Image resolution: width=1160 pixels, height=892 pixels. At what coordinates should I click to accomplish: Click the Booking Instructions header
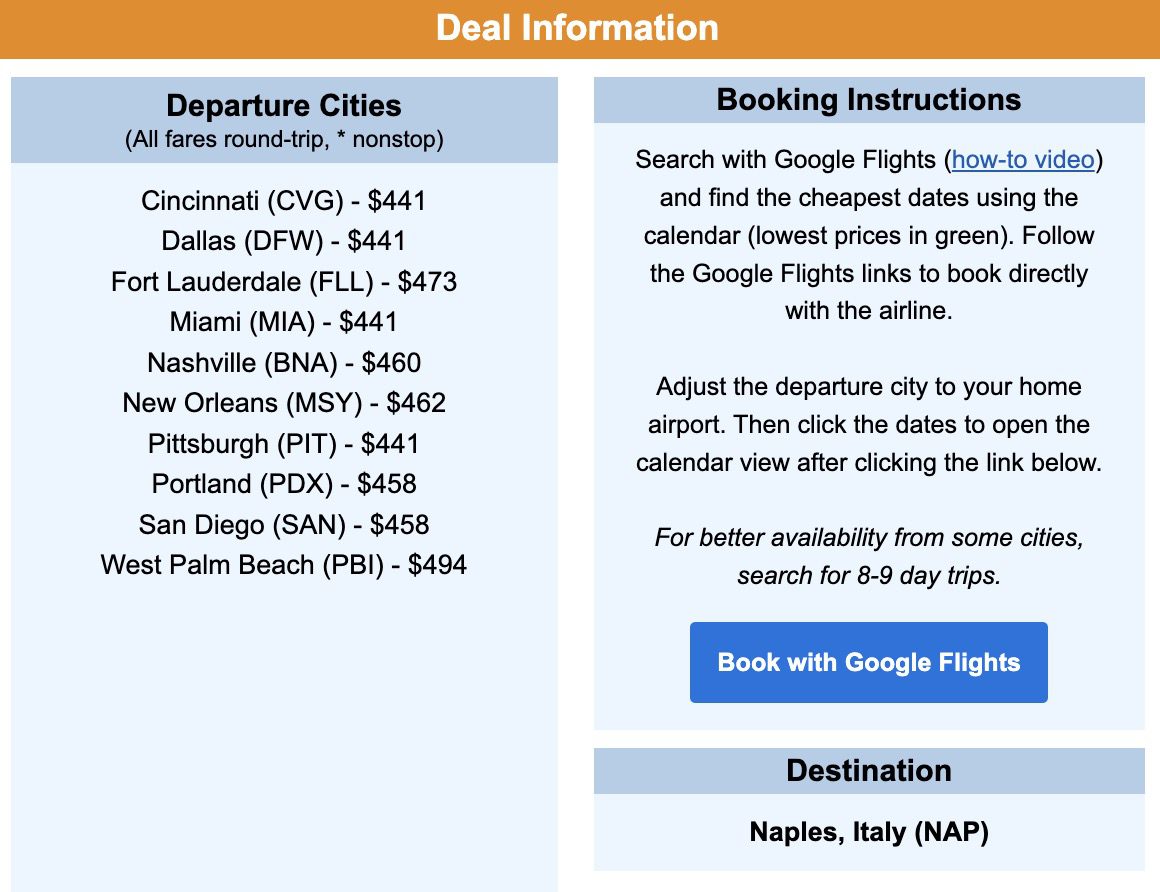point(868,99)
